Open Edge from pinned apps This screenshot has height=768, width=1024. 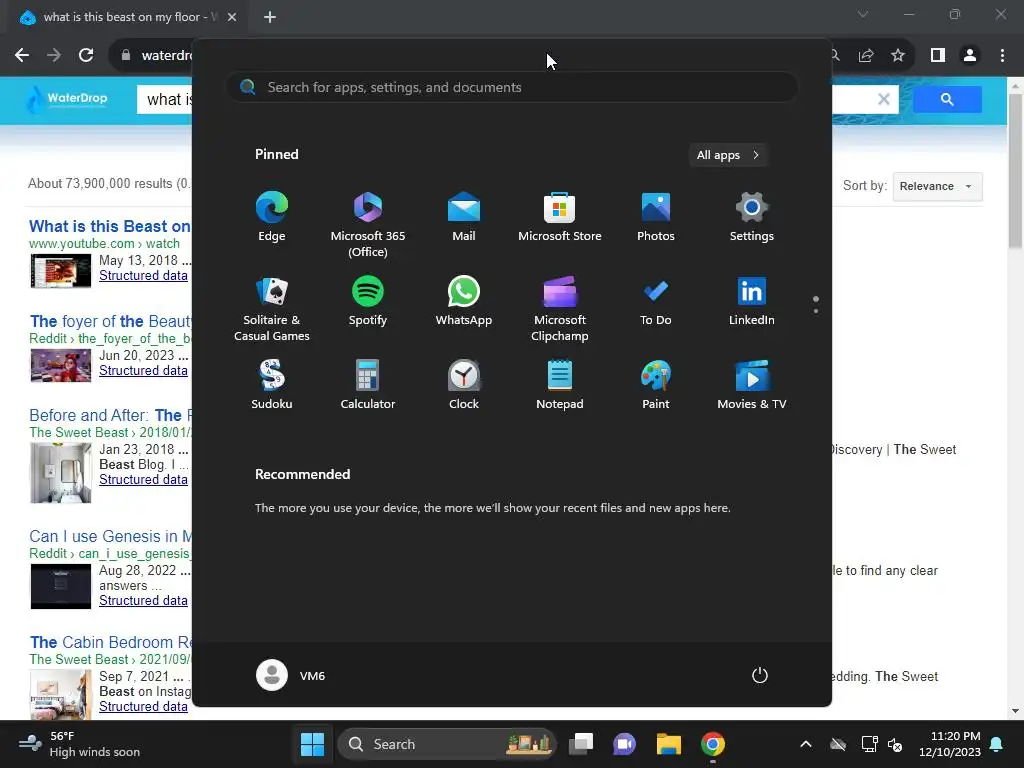coord(272,217)
